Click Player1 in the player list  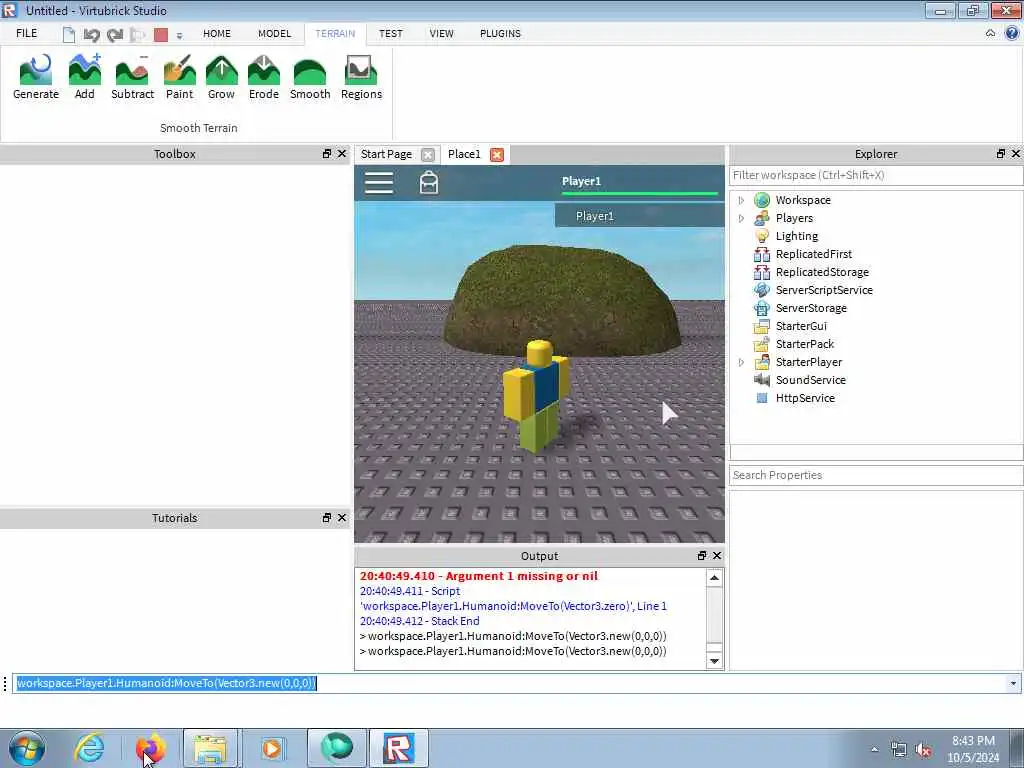639,216
